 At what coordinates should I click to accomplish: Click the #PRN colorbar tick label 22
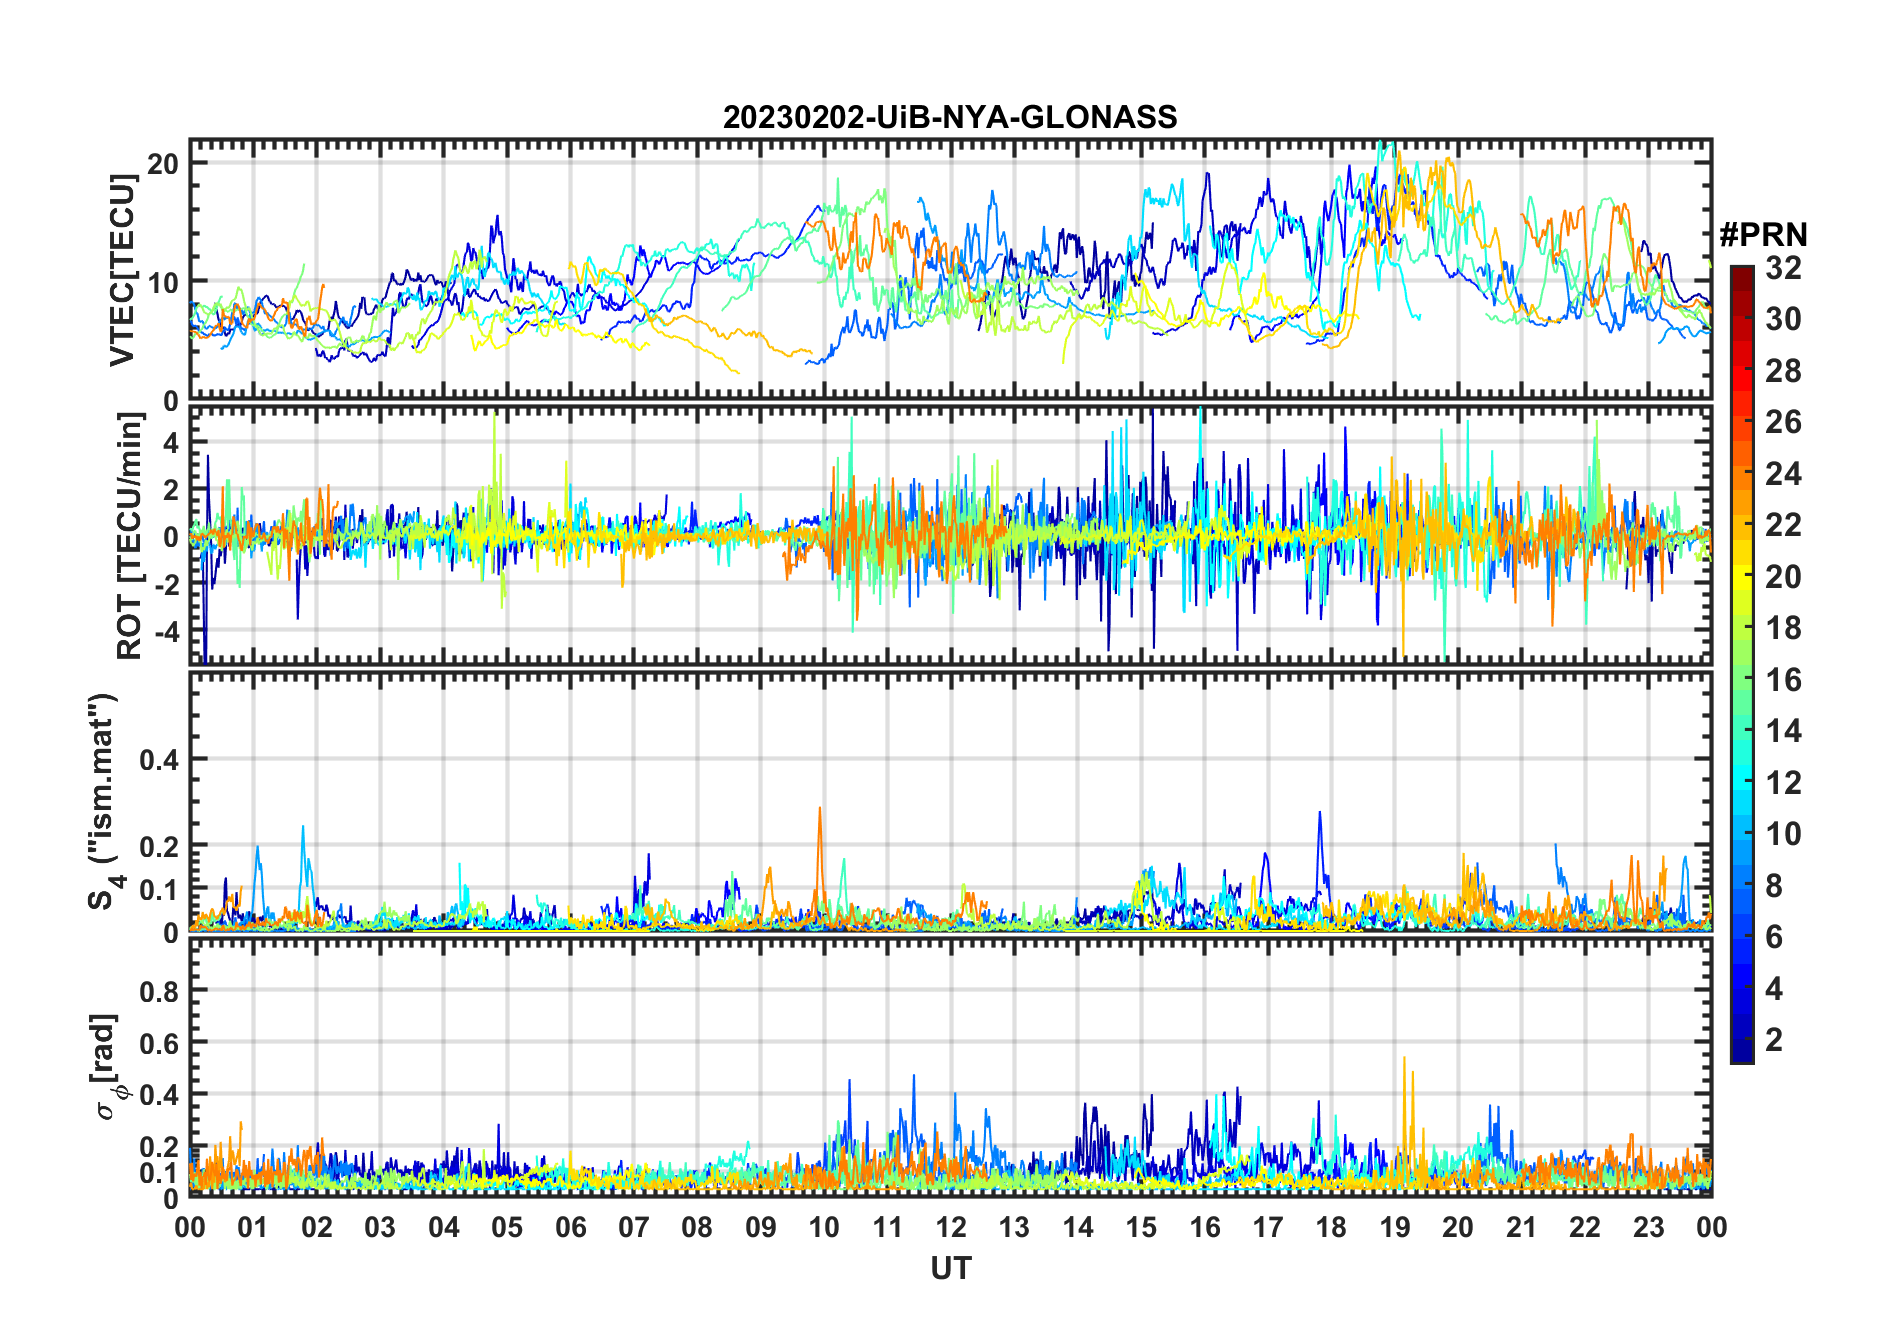tap(1783, 525)
